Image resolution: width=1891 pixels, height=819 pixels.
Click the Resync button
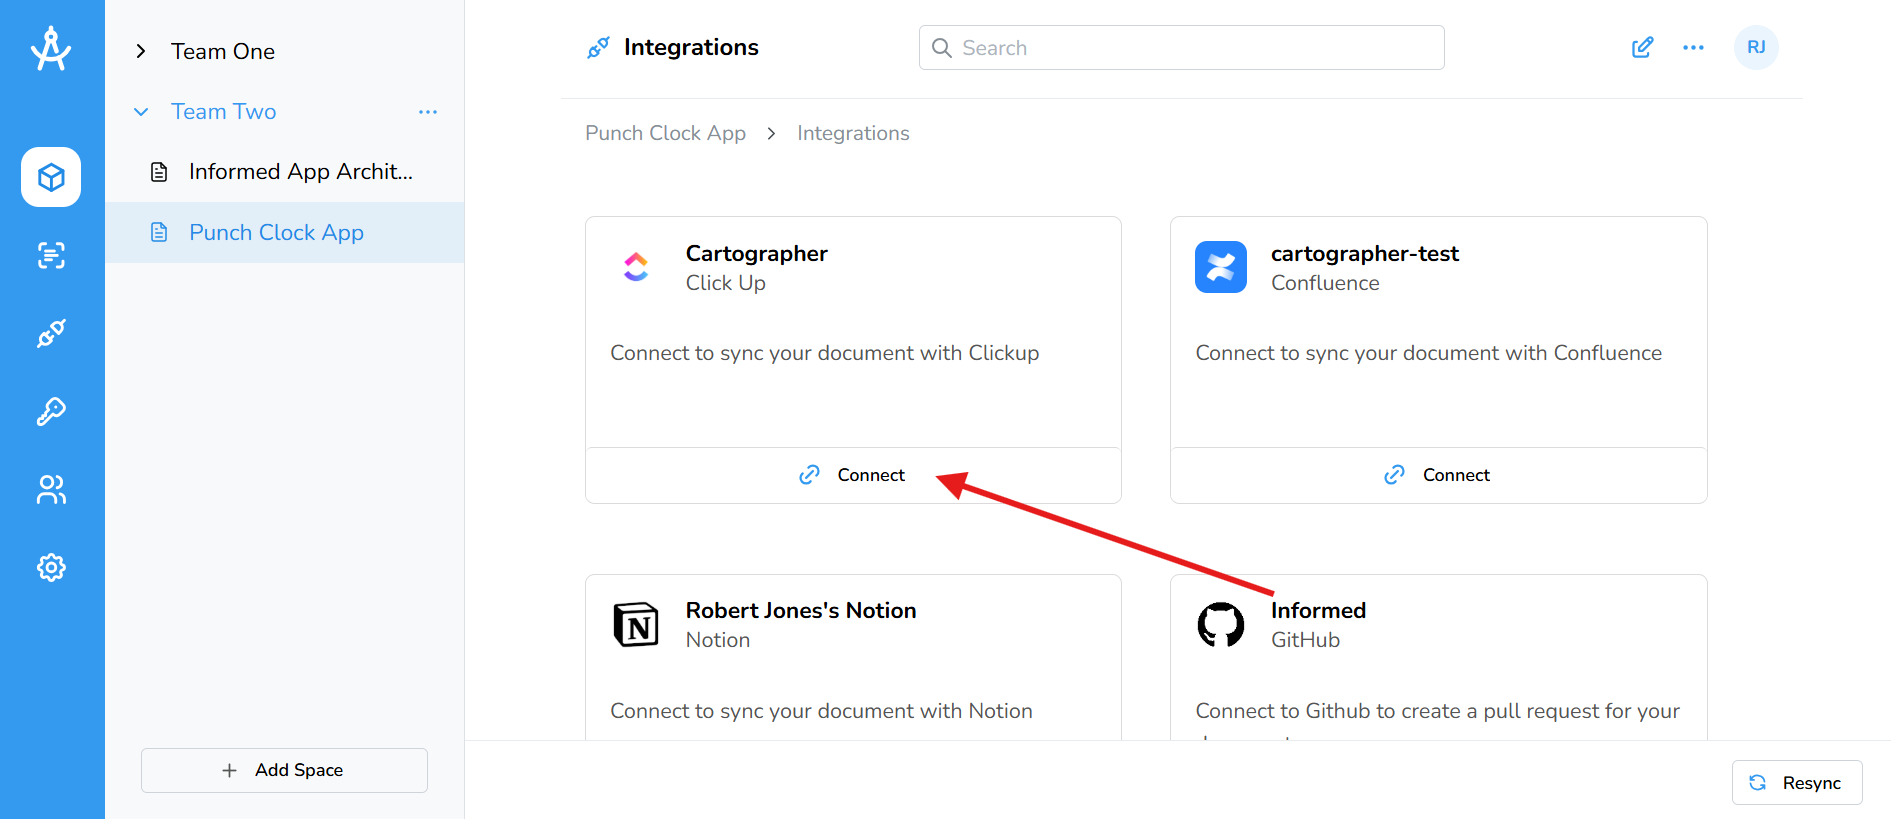click(1797, 783)
